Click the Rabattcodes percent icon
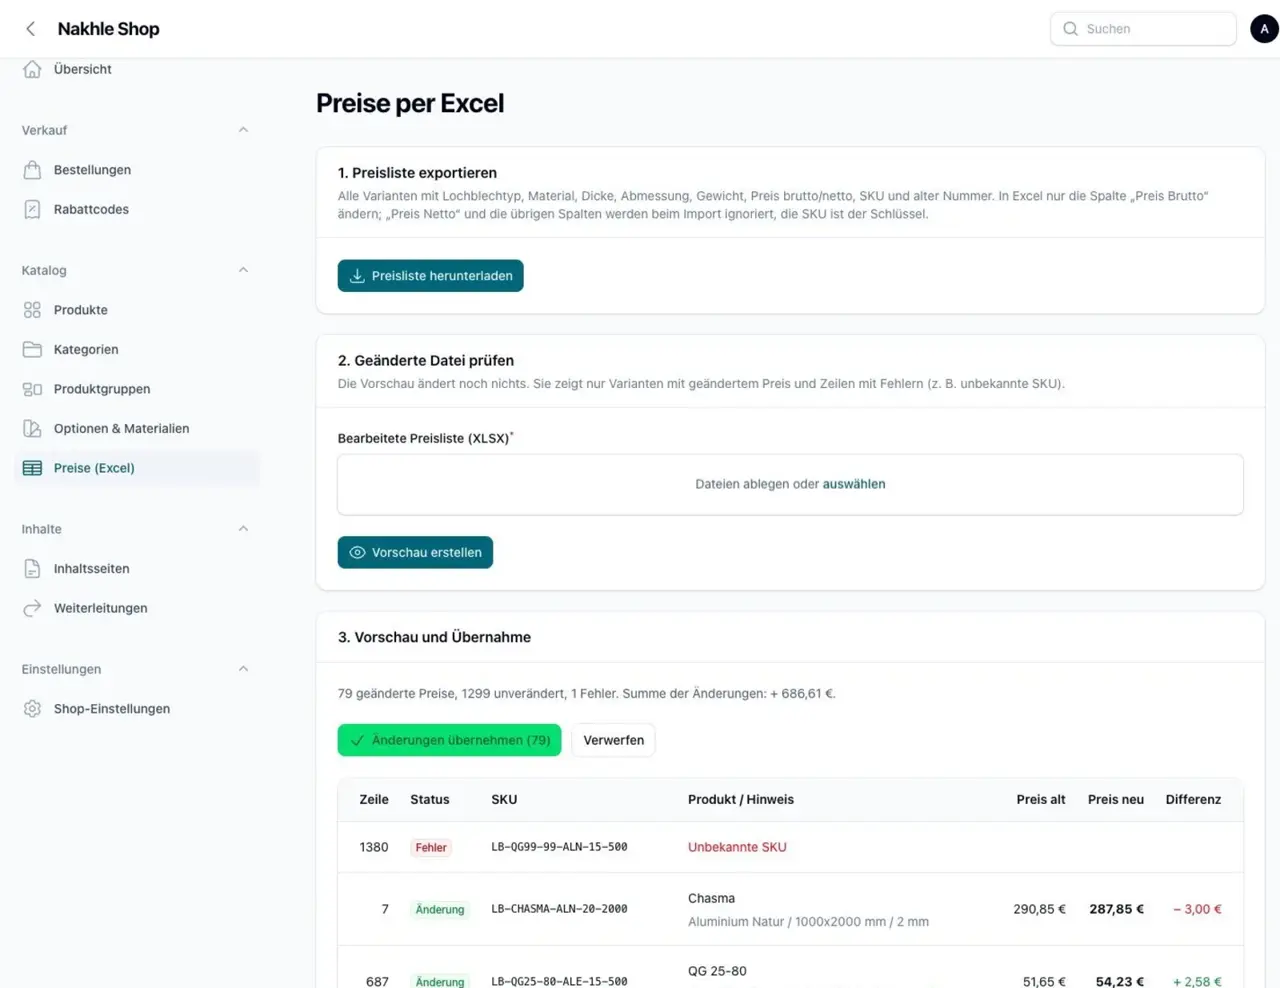This screenshot has width=1280, height=988. [x=32, y=209]
